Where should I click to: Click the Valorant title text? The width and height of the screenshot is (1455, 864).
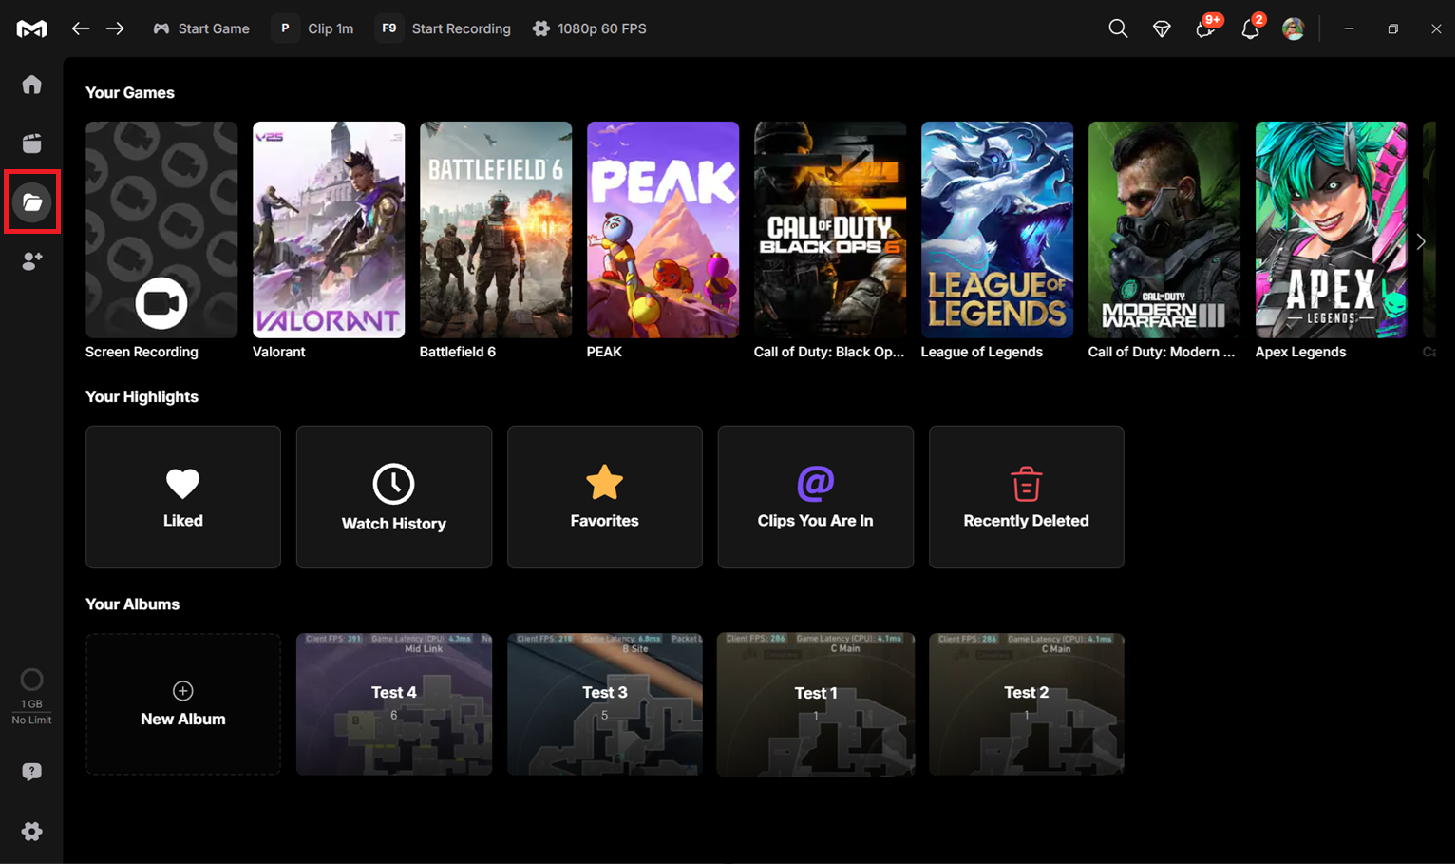pyautogui.click(x=279, y=352)
